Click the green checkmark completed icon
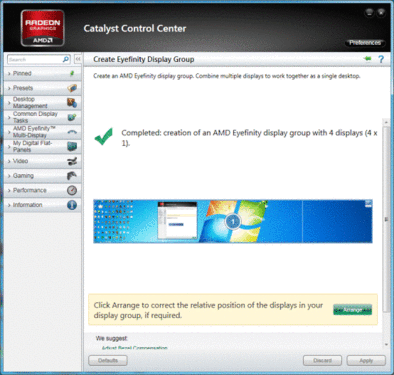The image size is (394, 375). [x=104, y=136]
